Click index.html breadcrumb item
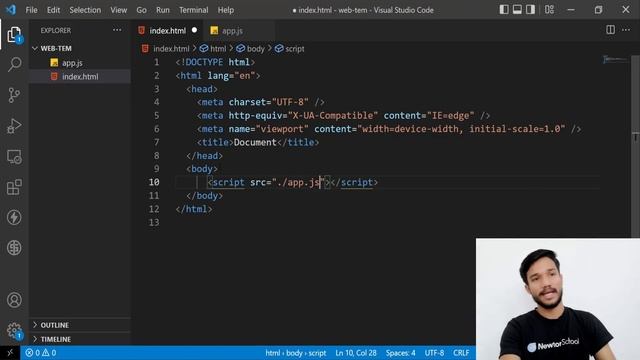Image resolution: width=640 pixels, height=360 pixels. (171, 49)
